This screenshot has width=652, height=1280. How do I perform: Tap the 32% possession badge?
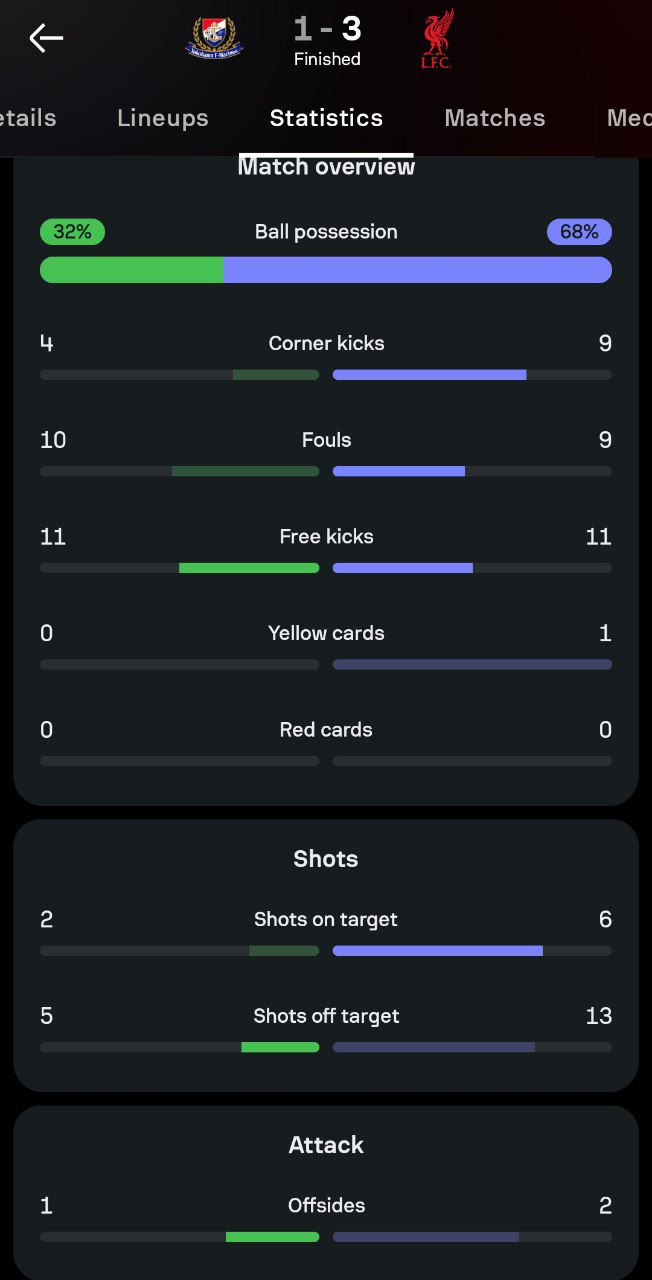click(72, 232)
